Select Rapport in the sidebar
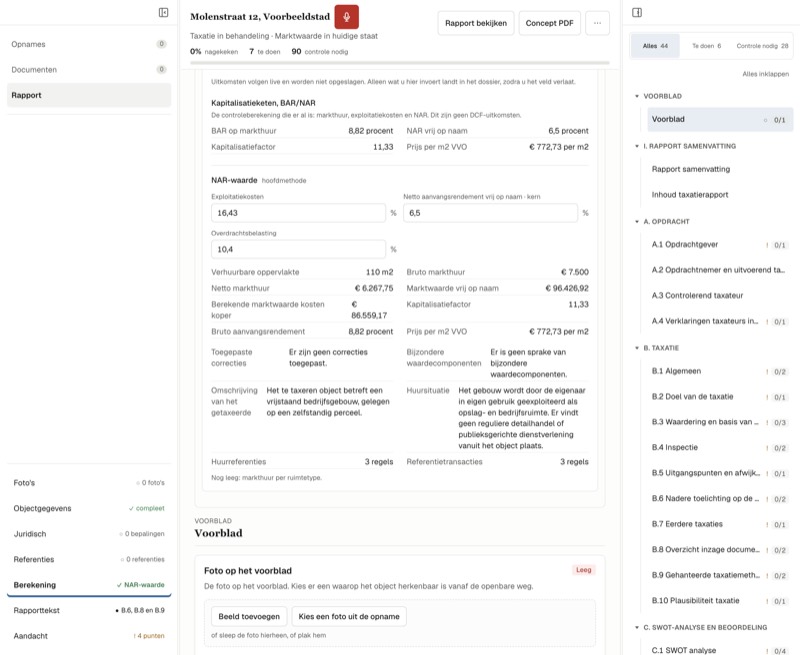This screenshot has width=800, height=655. pyautogui.click(x=89, y=95)
